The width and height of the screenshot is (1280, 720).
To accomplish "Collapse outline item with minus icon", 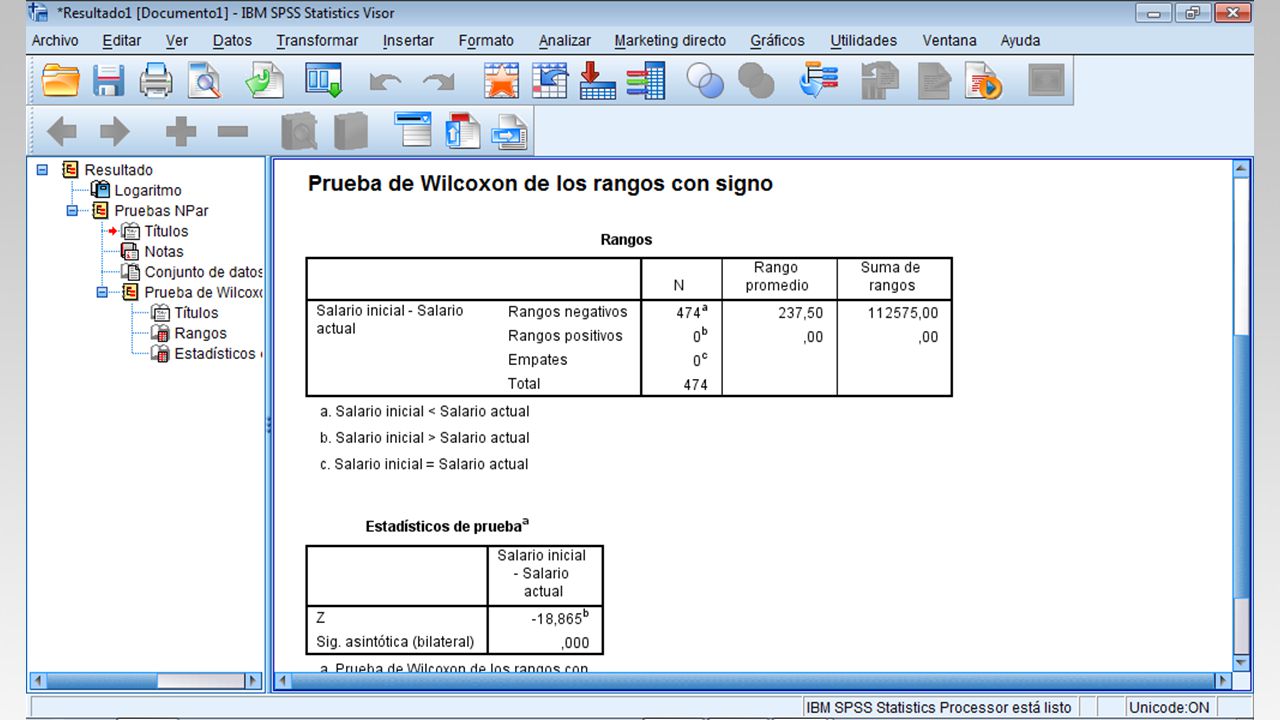I will (x=233, y=131).
